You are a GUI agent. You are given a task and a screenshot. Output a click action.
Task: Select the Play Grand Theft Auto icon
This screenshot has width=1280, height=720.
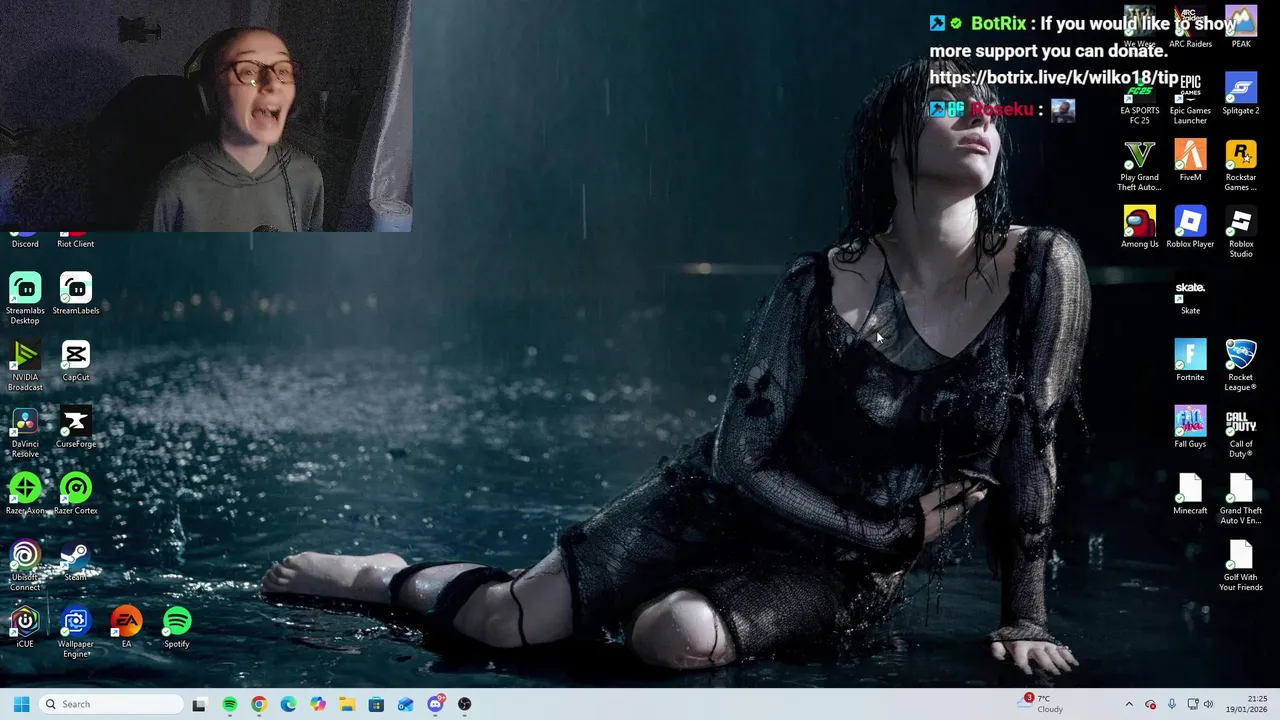tap(1140, 166)
